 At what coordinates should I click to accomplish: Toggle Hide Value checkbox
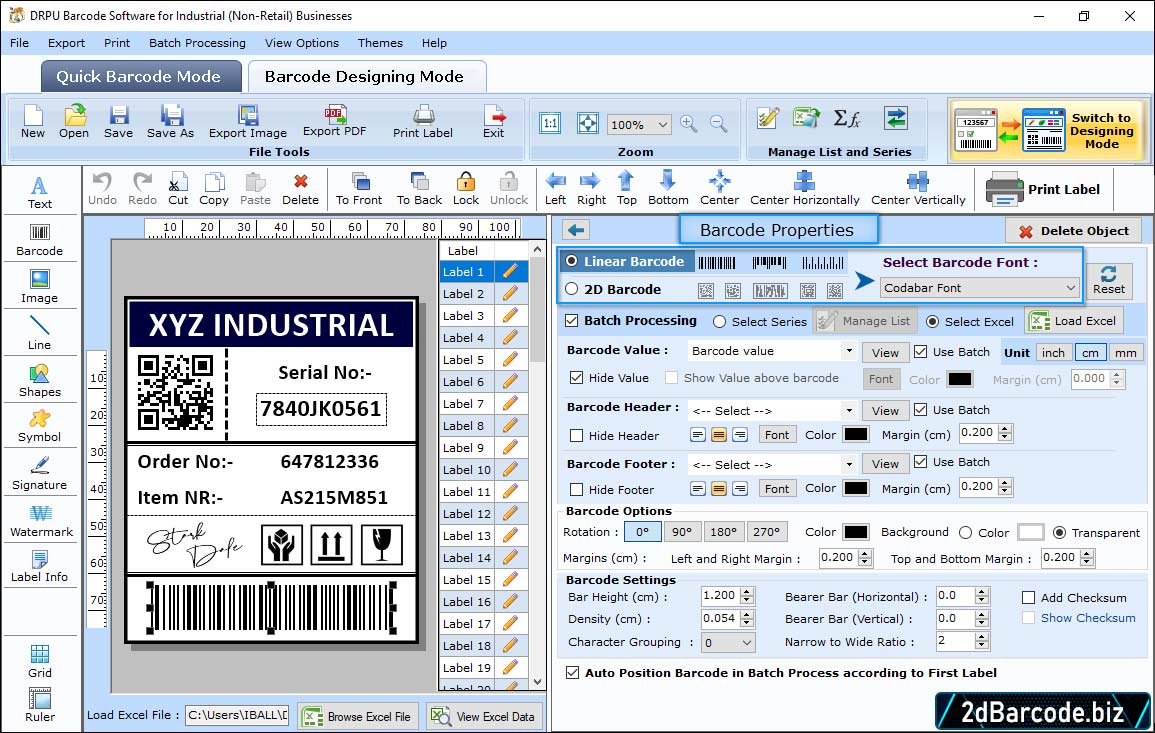click(577, 378)
